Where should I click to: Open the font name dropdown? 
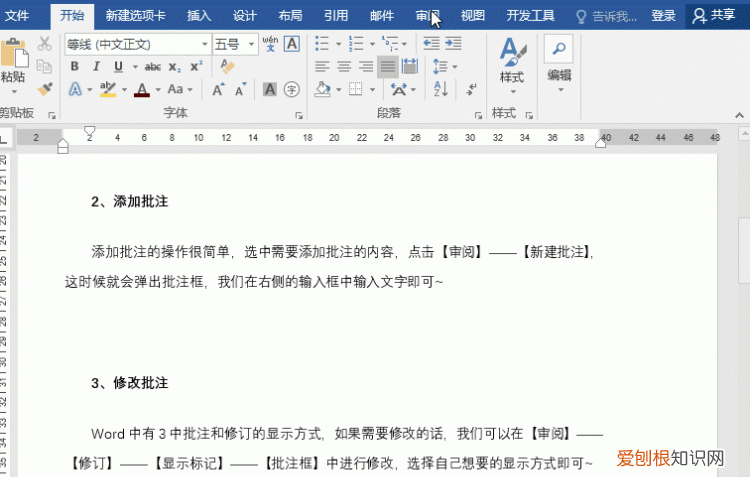(x=204, y=44)
